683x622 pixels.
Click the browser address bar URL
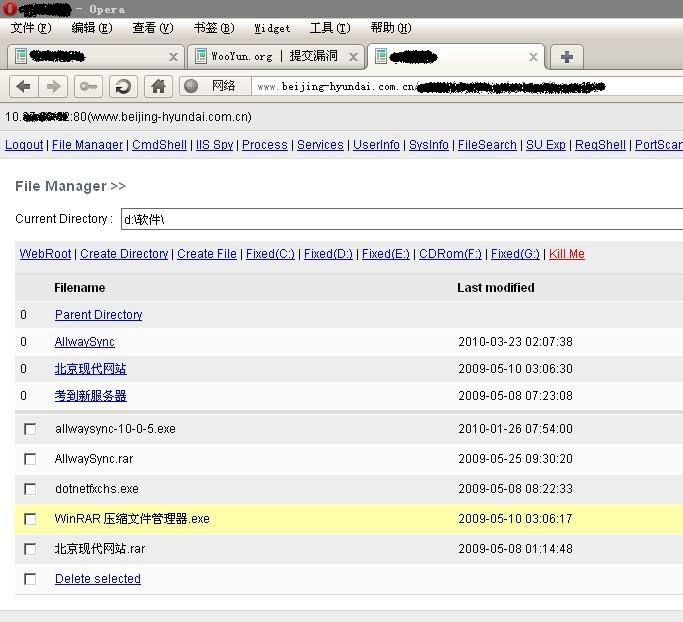coord(467,87)
